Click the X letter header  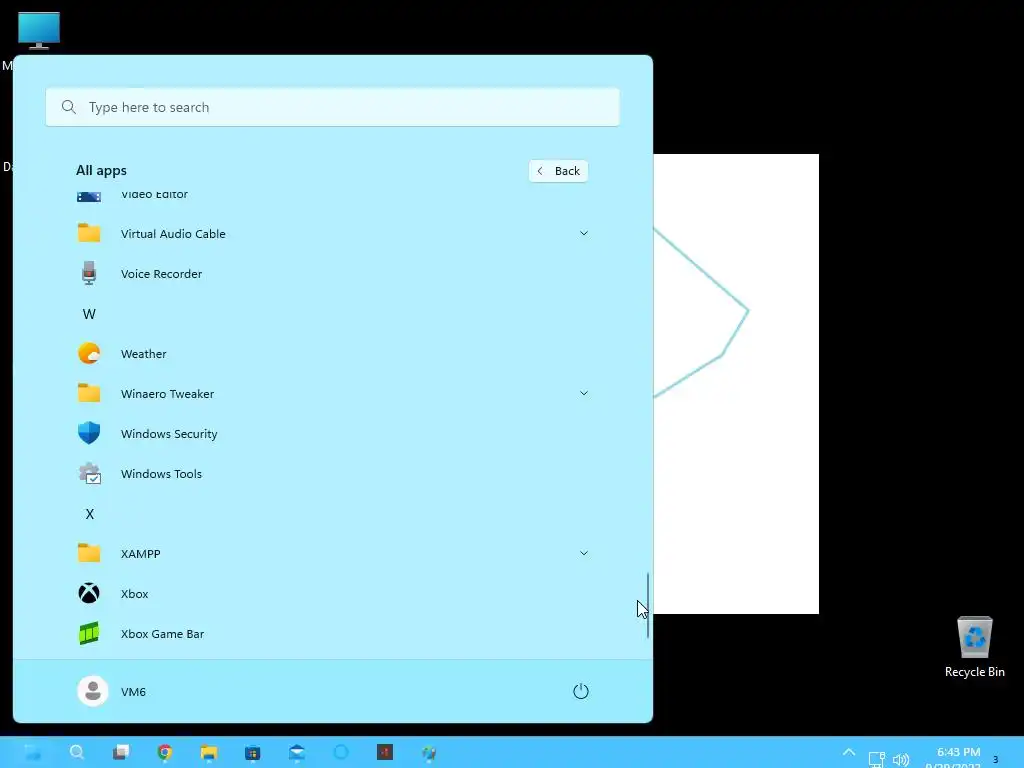pyautogui.click(x=89, y=514)
